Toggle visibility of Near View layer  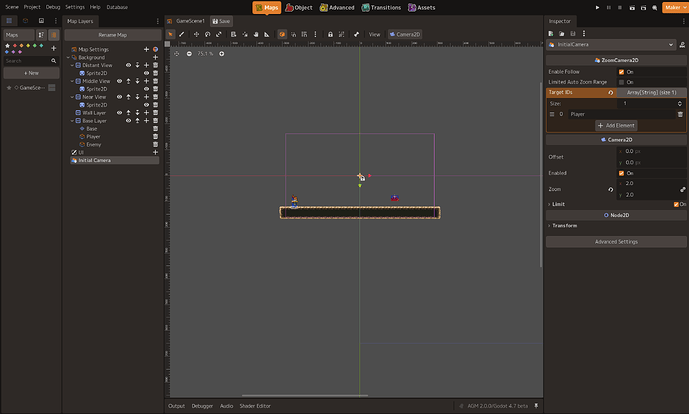[x=119, y=97]
